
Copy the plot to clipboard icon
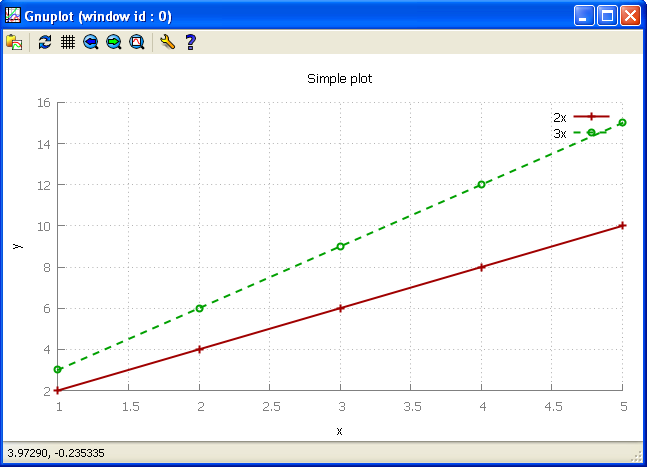tap(14, 42)
